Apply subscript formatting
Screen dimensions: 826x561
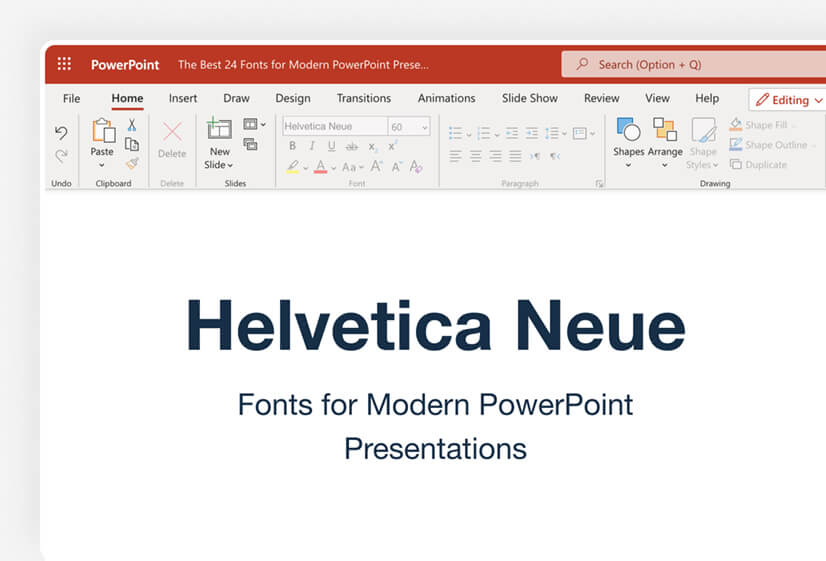[372, 146]
